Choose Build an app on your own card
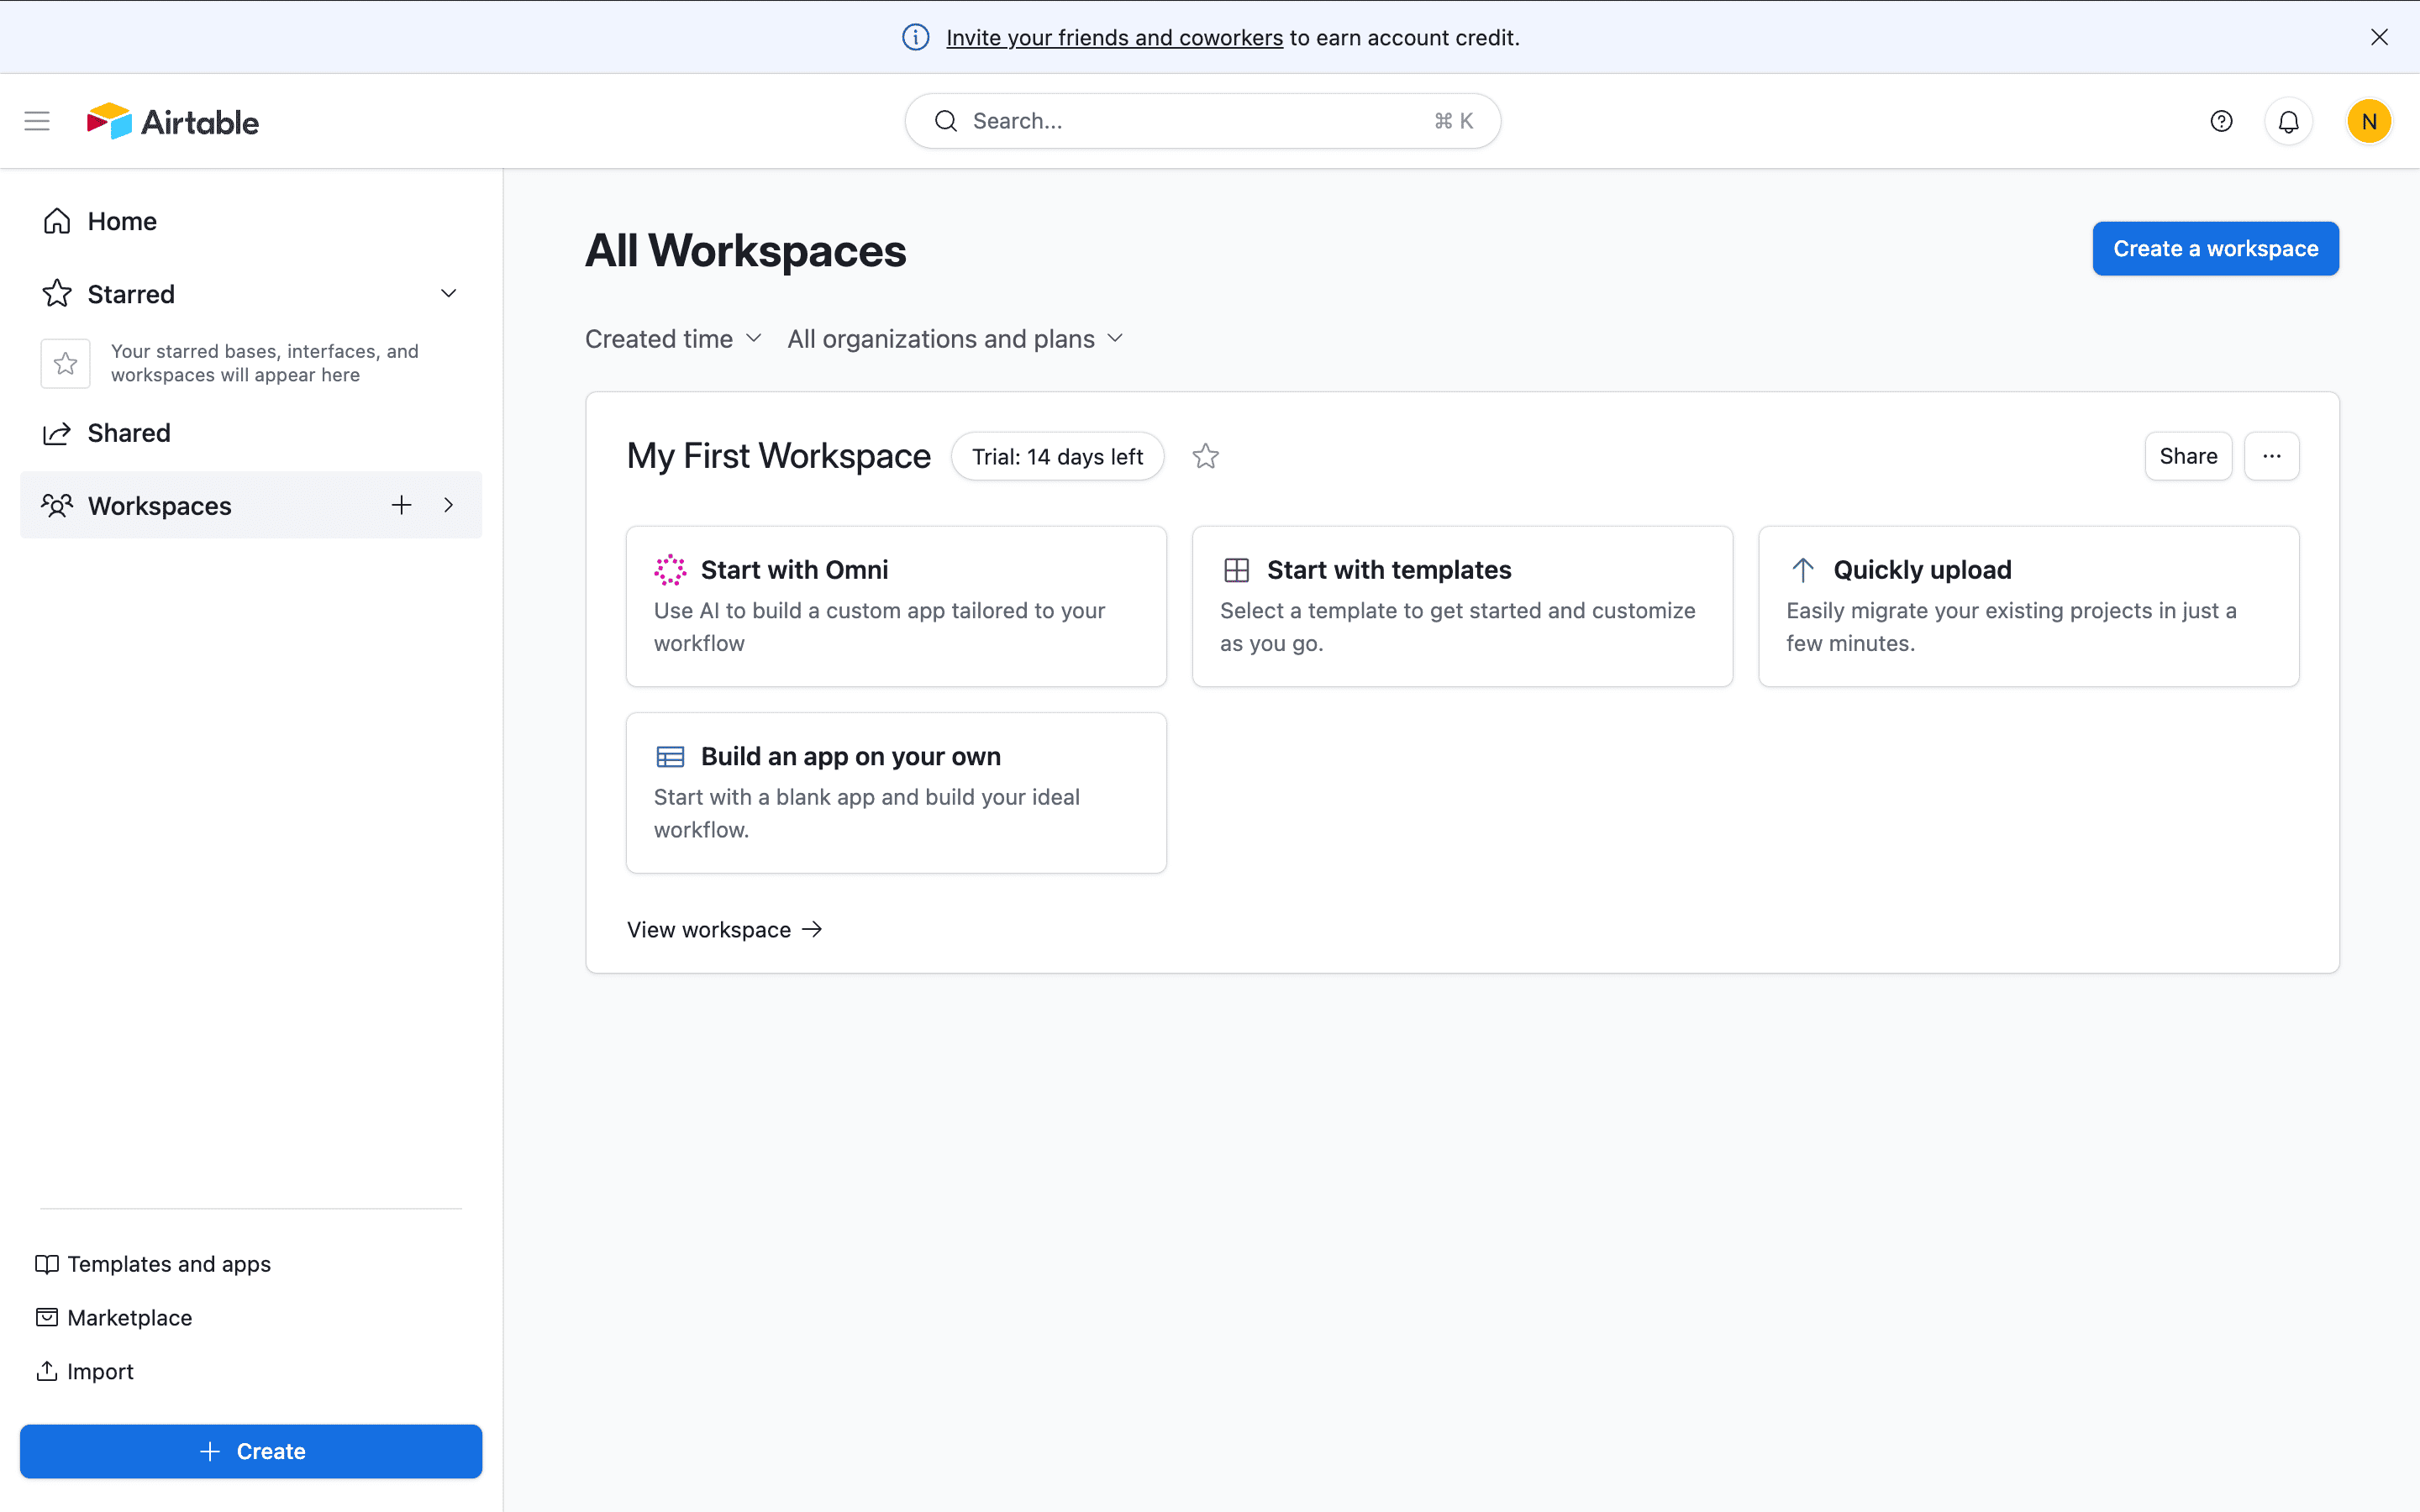The width and height of the screenshot is (2420, 1512). click(x=896, y=793)
